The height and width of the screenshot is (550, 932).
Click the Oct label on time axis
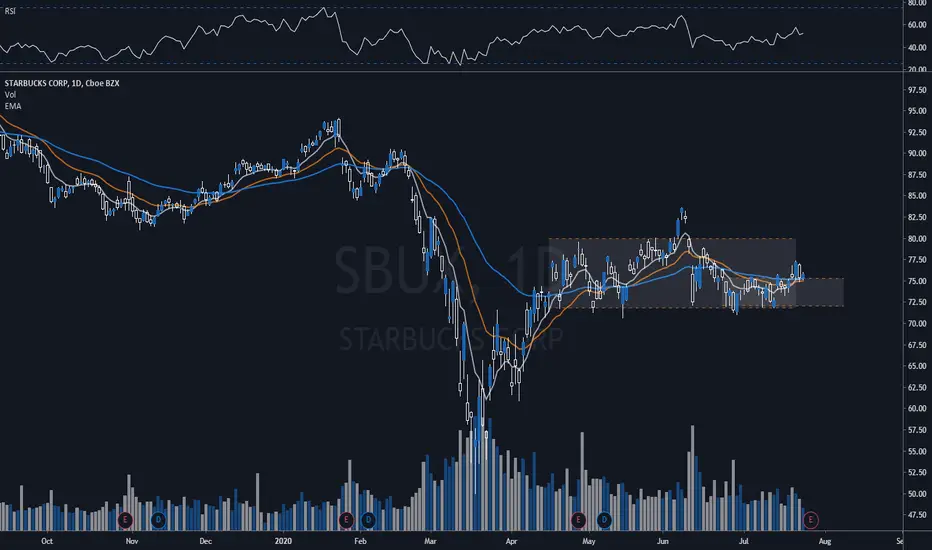coord(47,541)
